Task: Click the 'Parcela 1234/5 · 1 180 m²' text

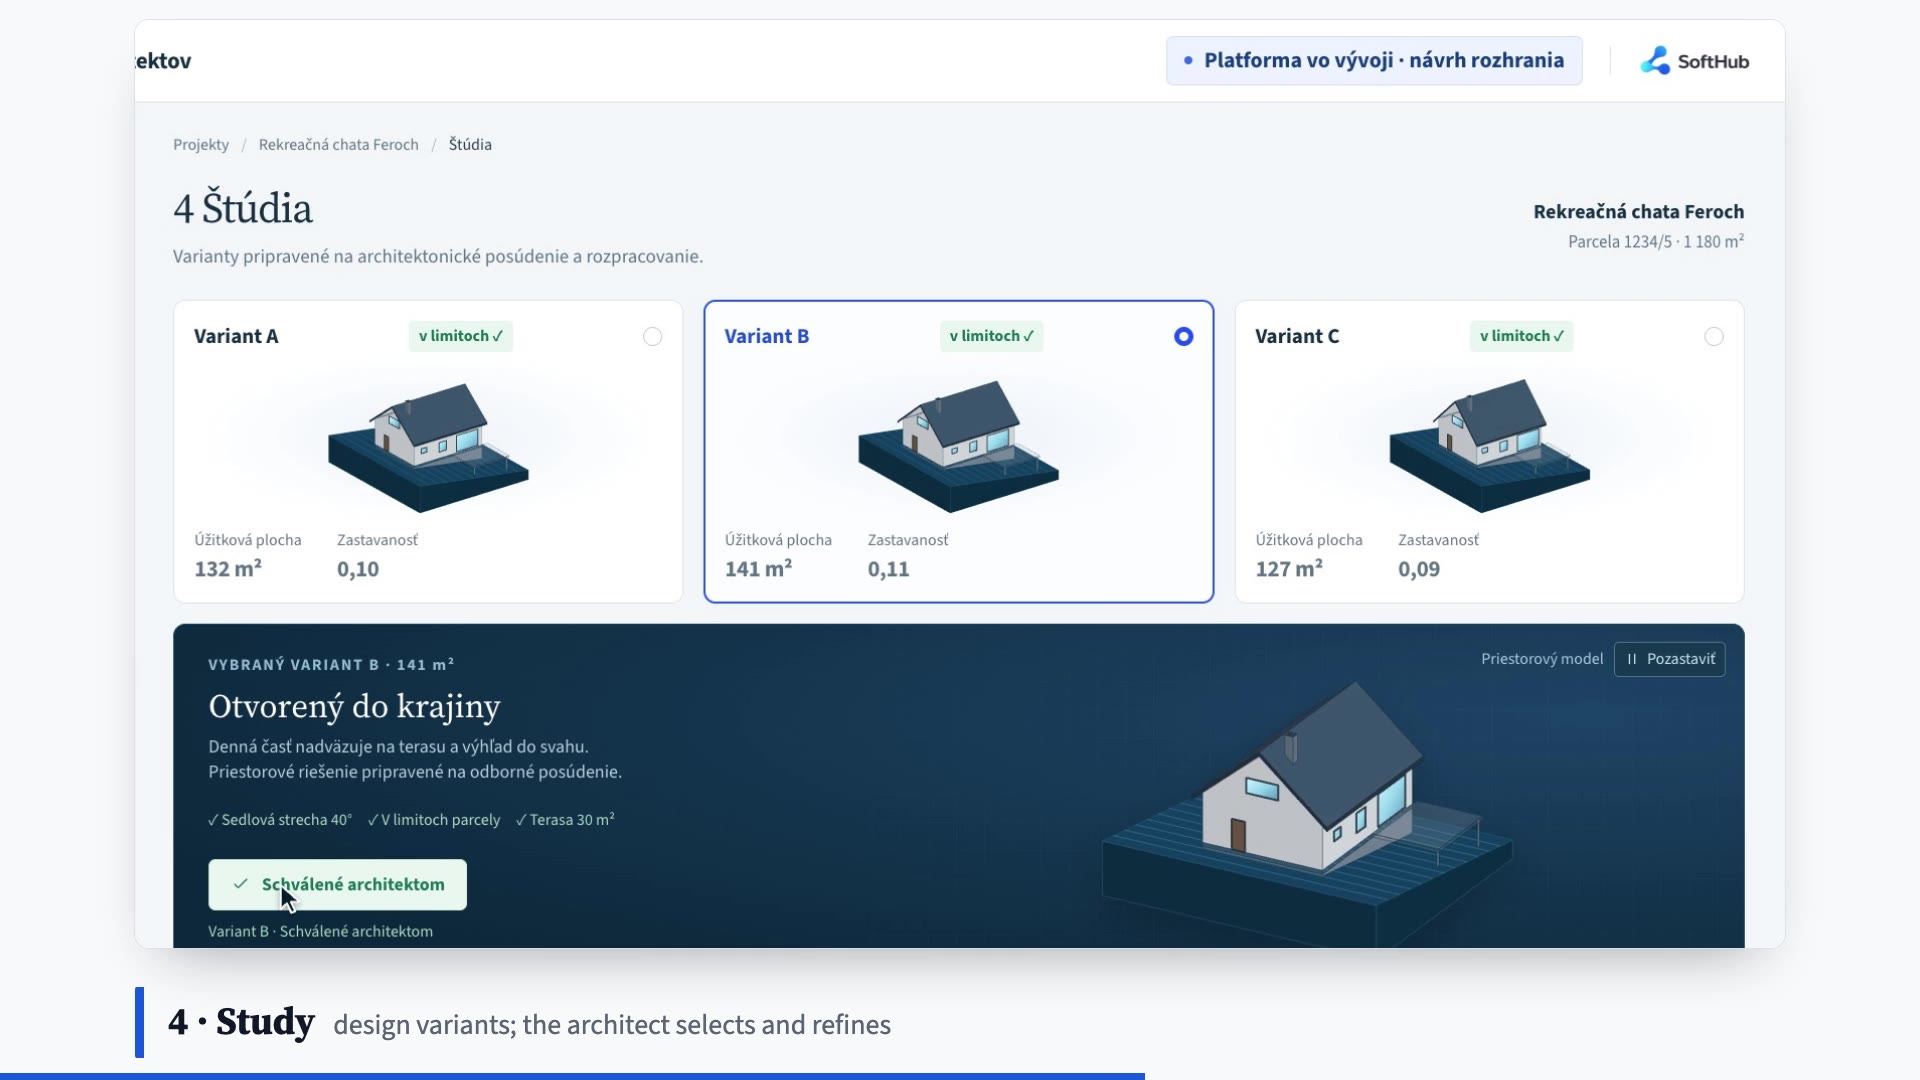Action: 1656,241
